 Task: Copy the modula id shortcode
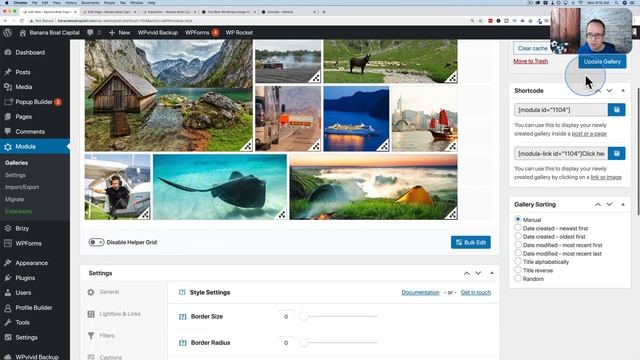click(x=616, y=110)
